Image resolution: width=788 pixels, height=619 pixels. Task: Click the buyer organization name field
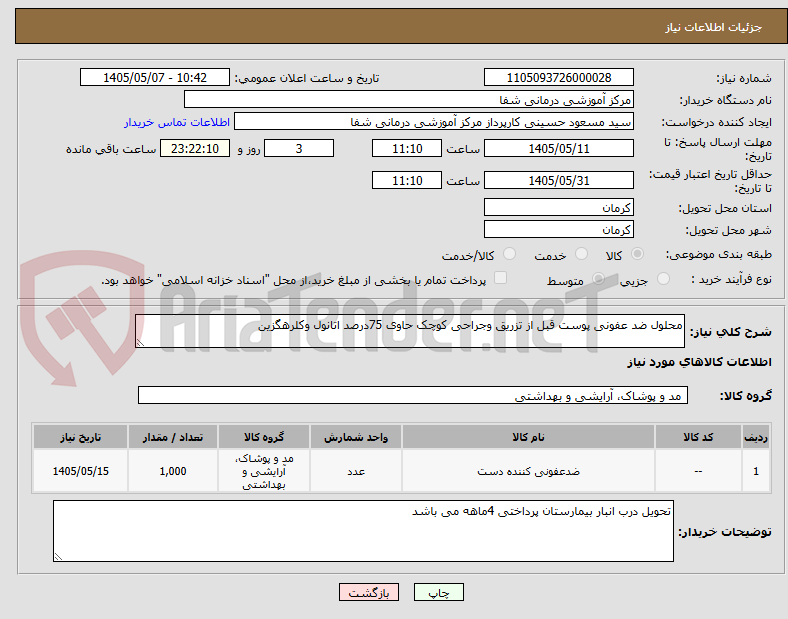tap(409, 99)
